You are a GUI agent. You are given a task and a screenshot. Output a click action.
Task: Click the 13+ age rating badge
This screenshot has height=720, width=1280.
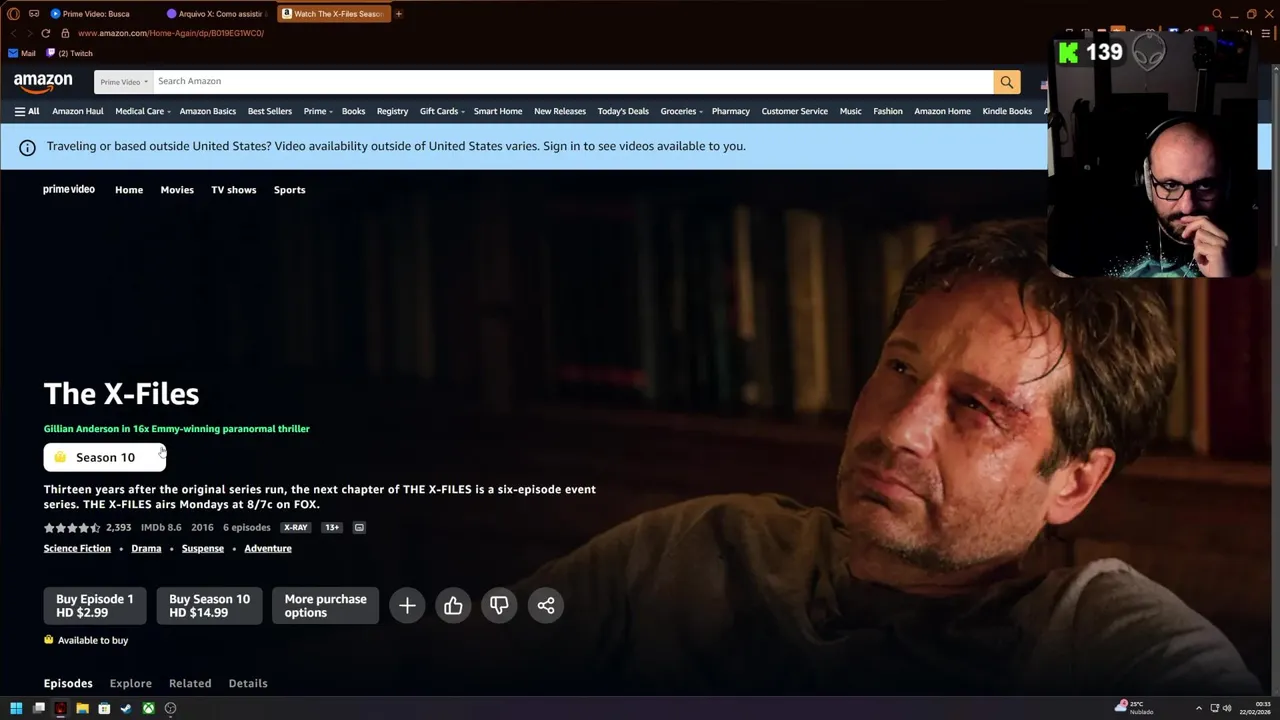point(332,527)
